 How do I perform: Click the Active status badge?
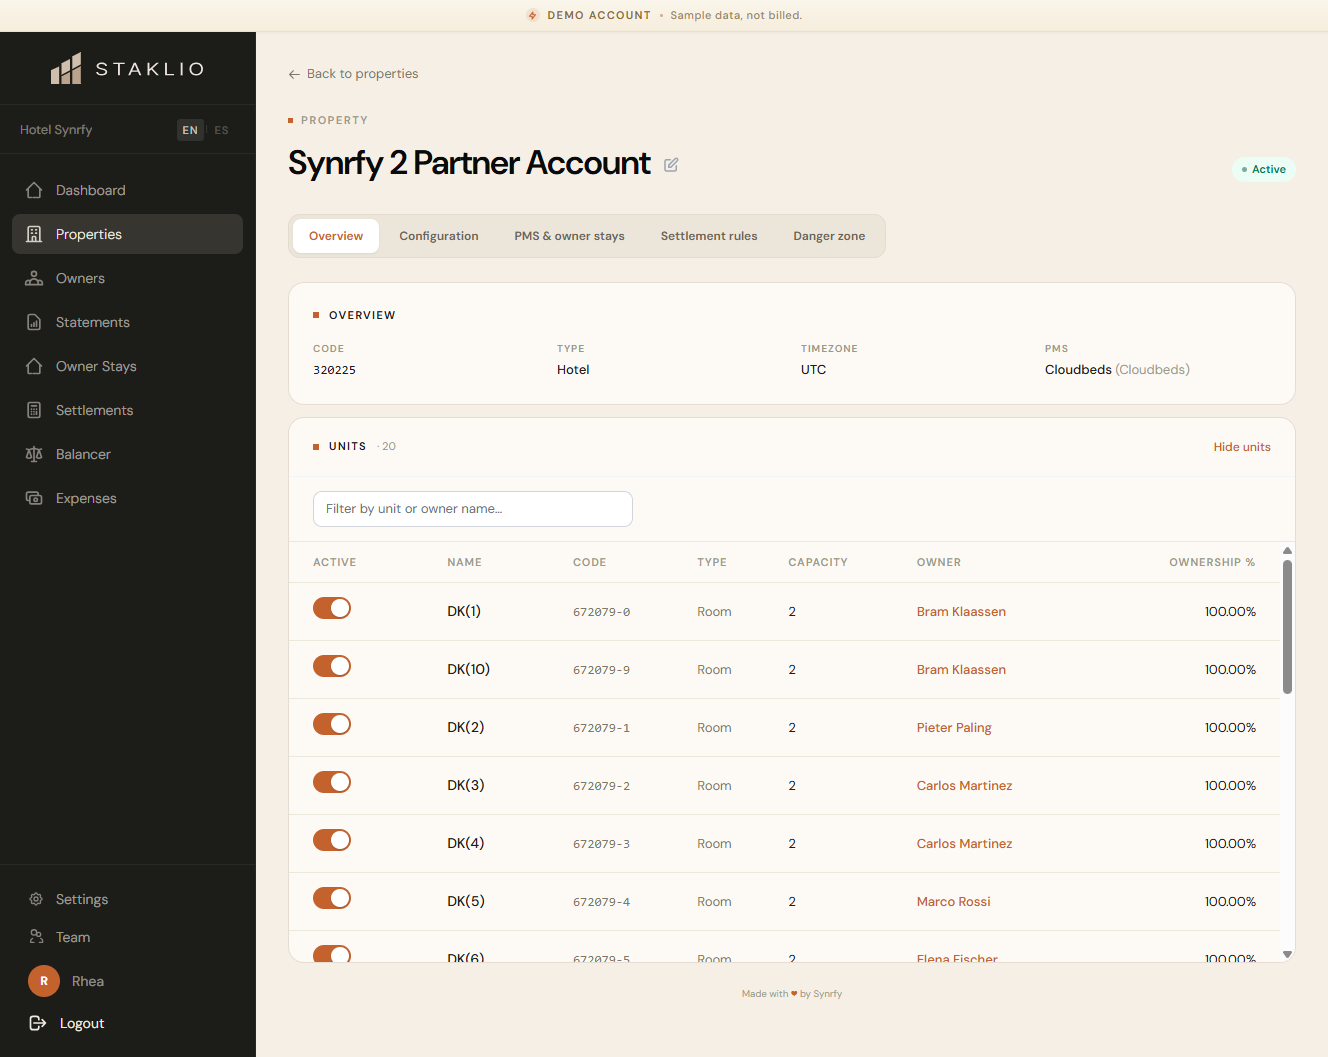[x=1264, y=169]
